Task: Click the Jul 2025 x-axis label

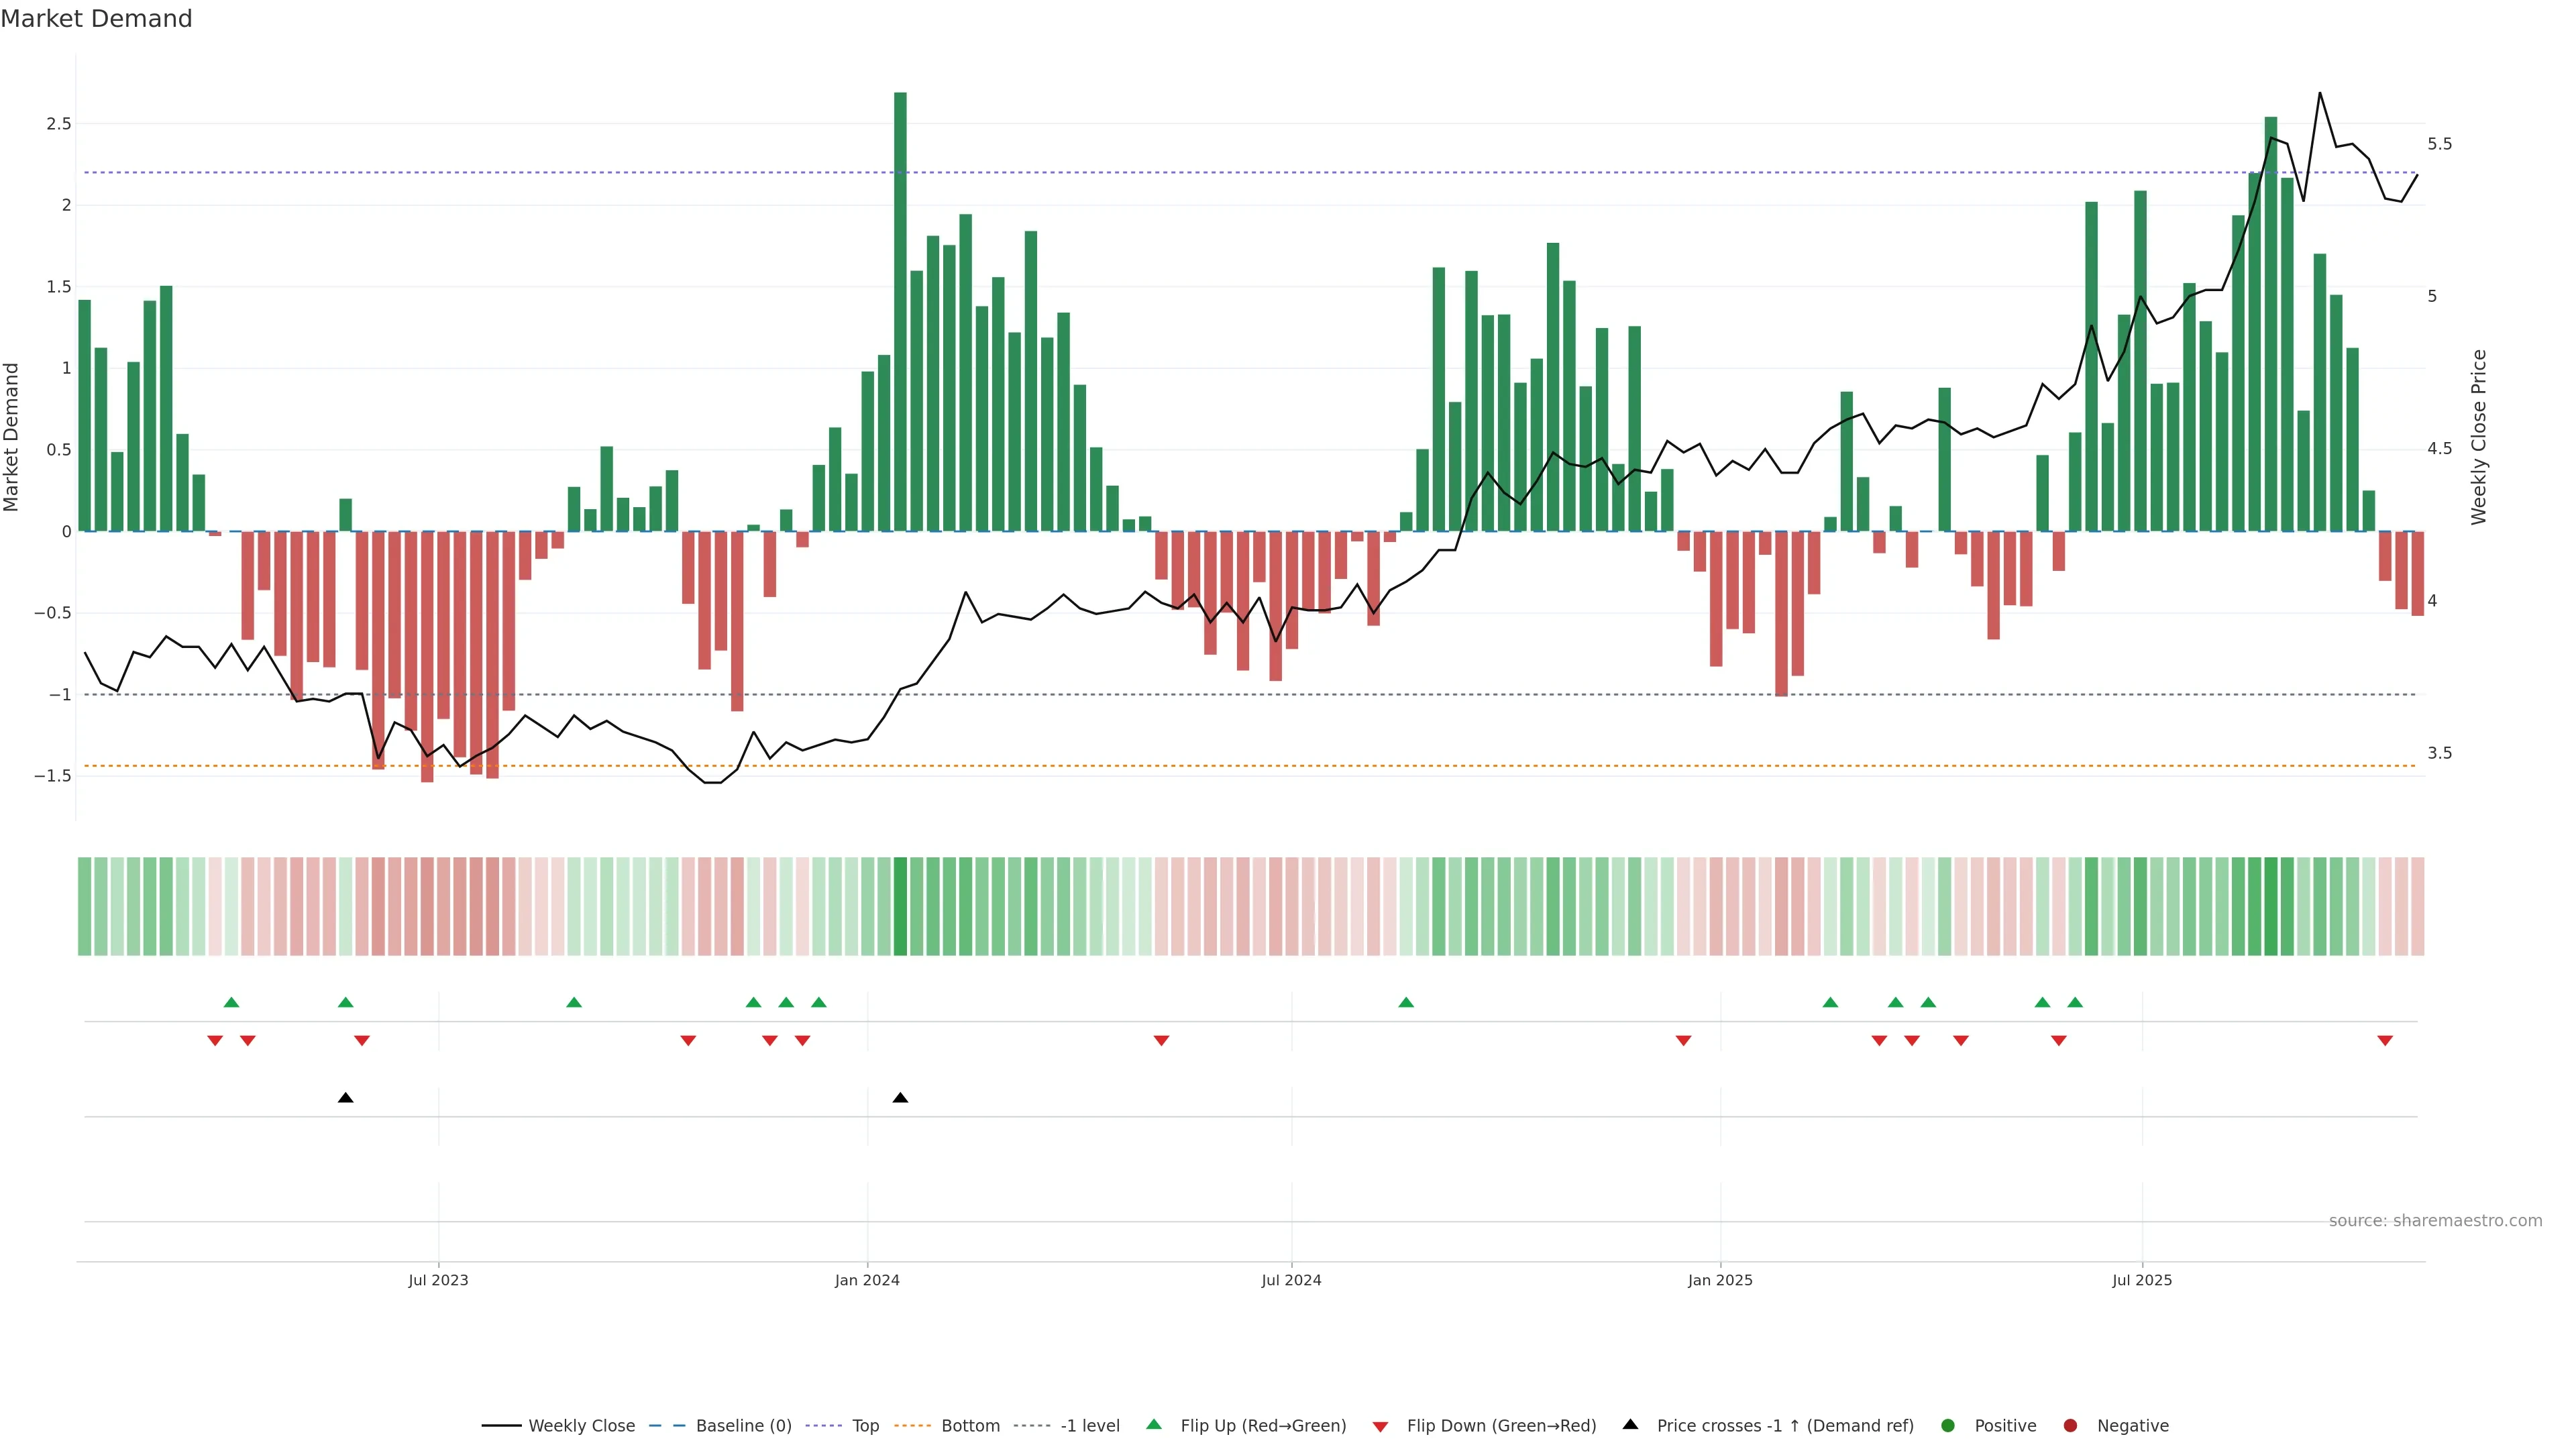Action: point(2141,1280)
